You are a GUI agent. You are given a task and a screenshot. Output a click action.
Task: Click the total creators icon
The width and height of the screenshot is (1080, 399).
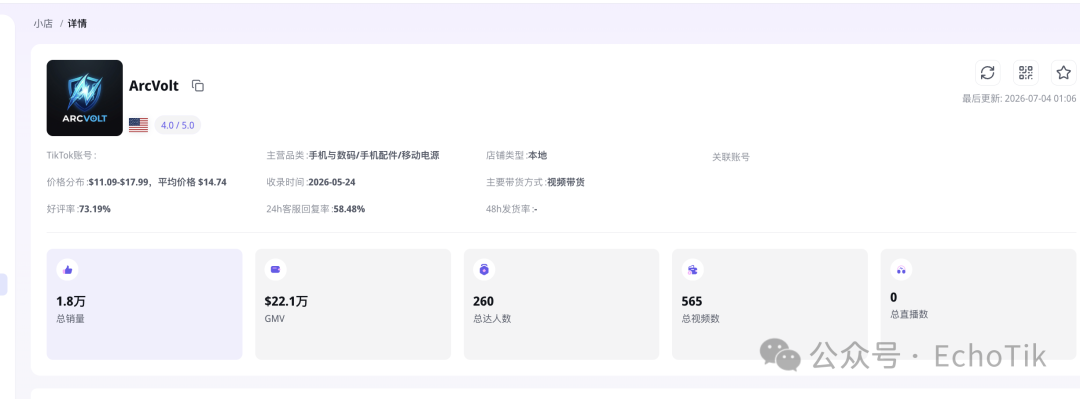tap(484, 270)
